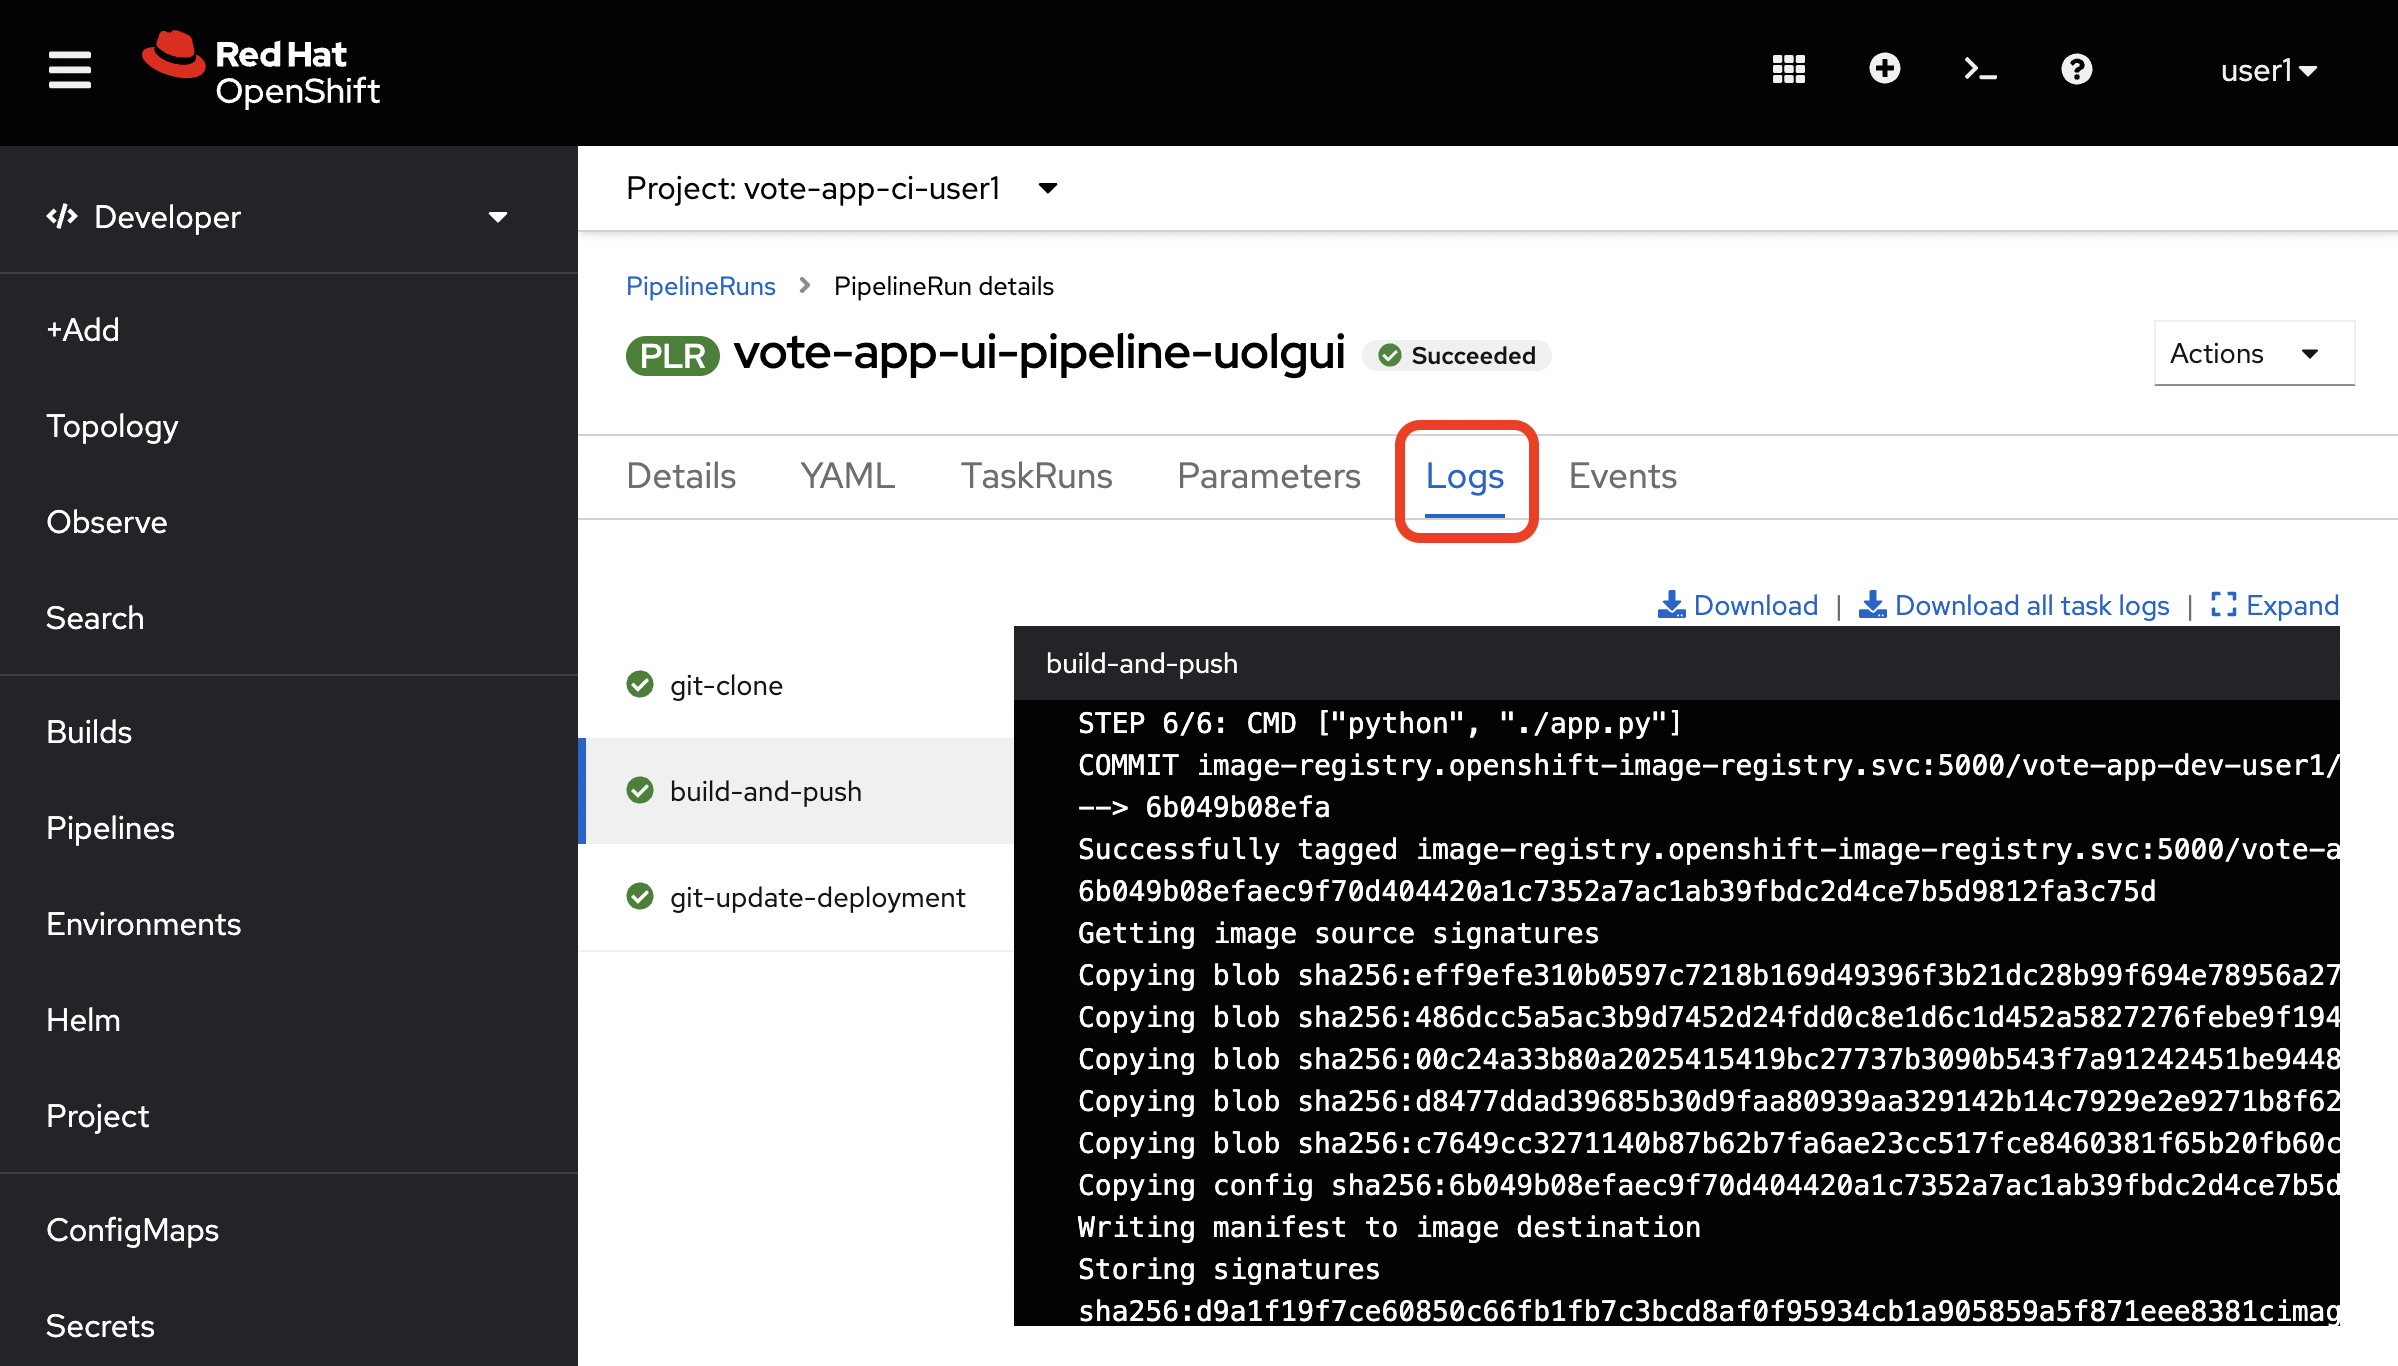
Task: Click the 'Storing signatures' log line
Action: (x=1229, y=1269)
